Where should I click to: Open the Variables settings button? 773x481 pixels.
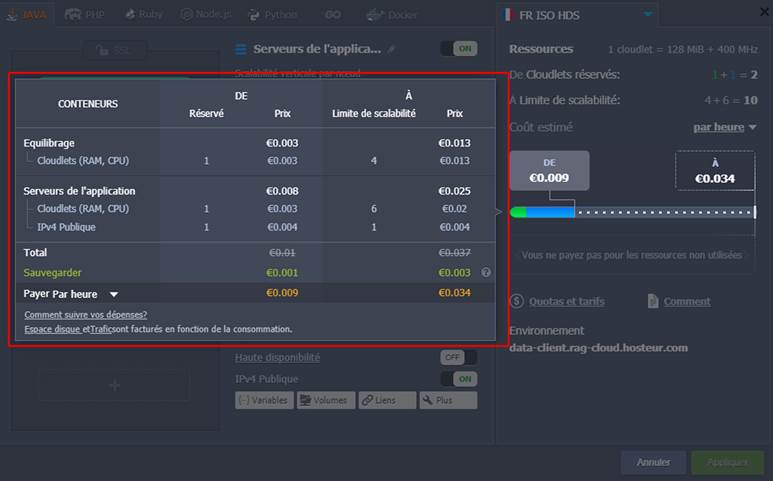pos(265,400)
